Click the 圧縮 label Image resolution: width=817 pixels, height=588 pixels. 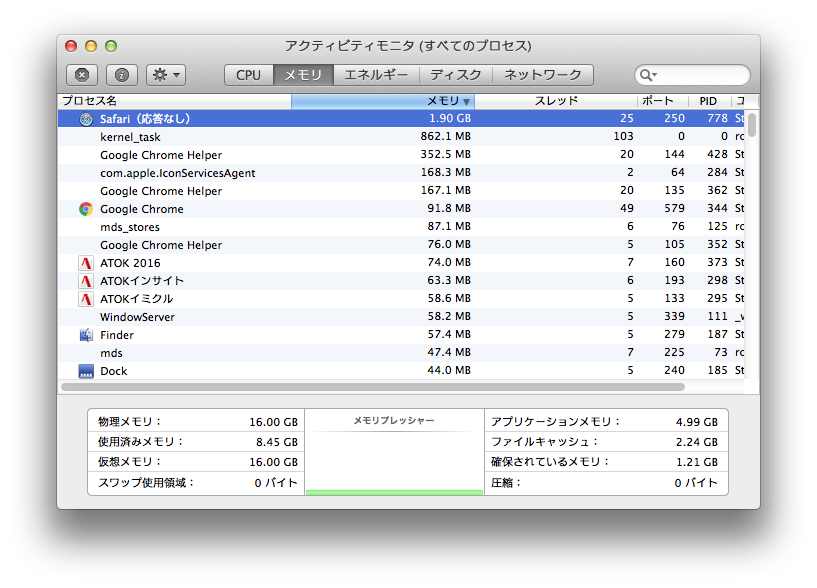click(506, 483)
